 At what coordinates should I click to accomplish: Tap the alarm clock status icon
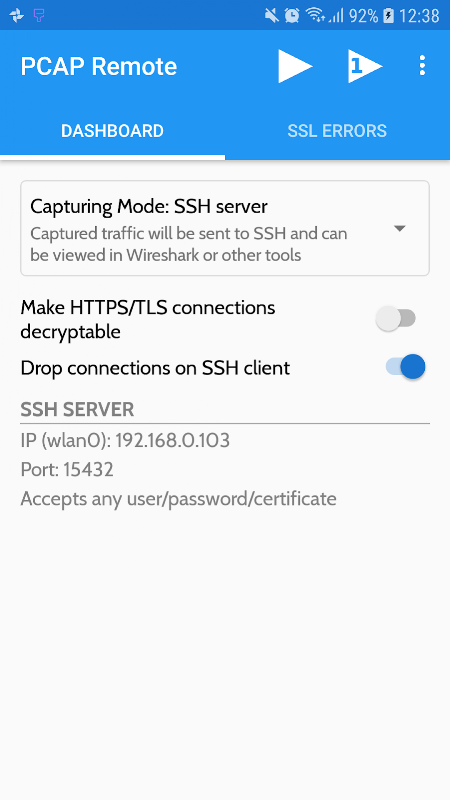tap(292, 16)
